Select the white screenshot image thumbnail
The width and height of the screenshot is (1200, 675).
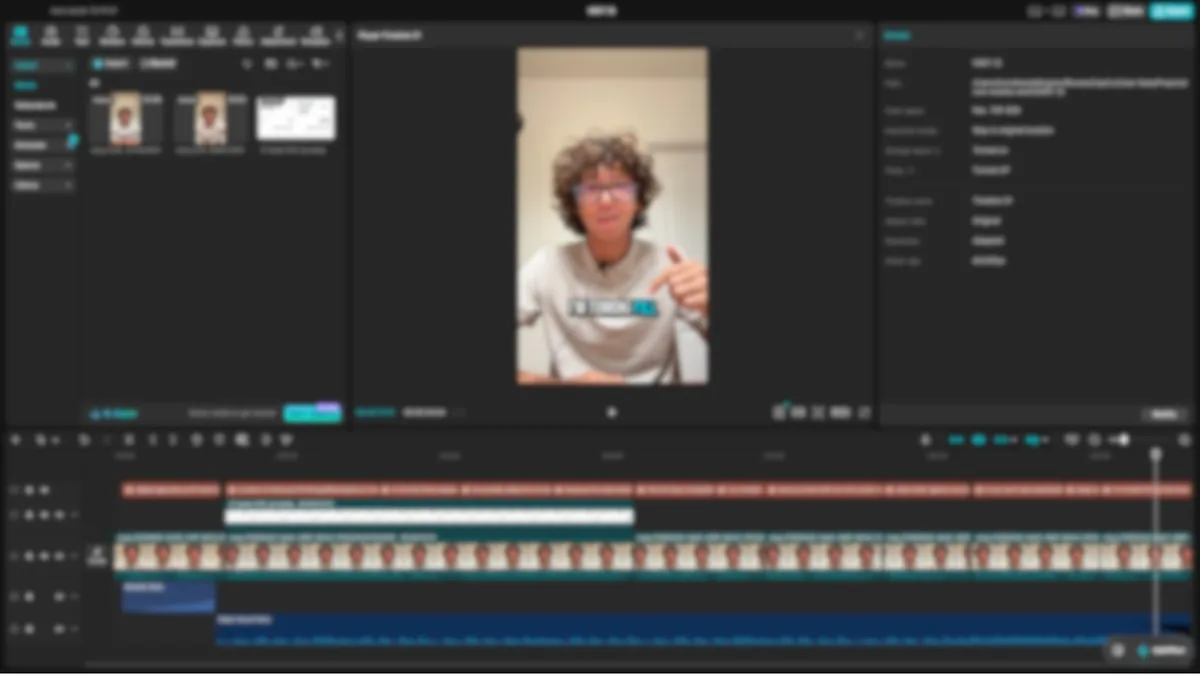296,118
